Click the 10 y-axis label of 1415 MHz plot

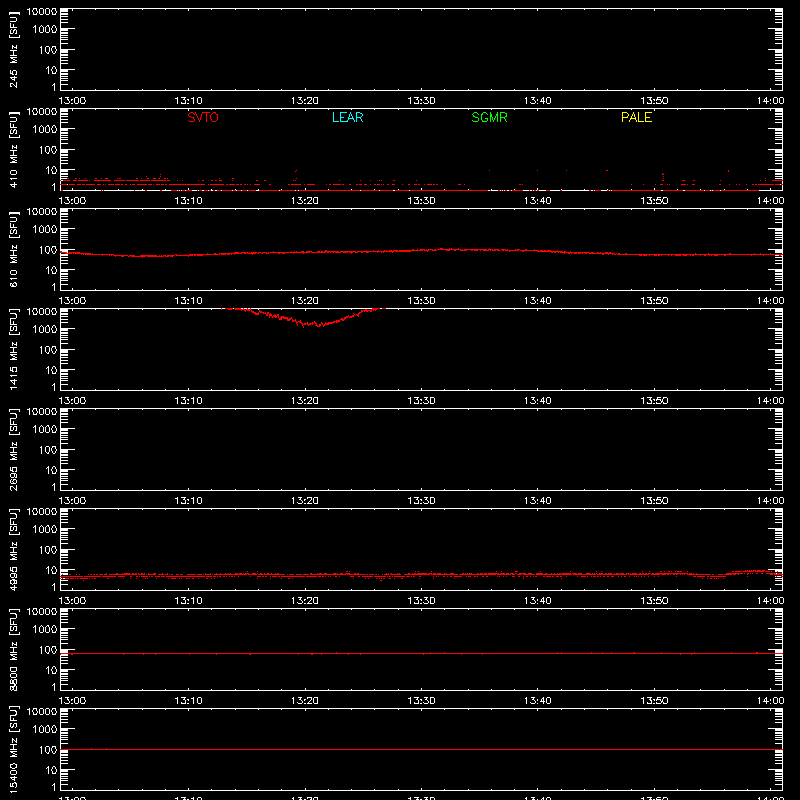(51, 370)
